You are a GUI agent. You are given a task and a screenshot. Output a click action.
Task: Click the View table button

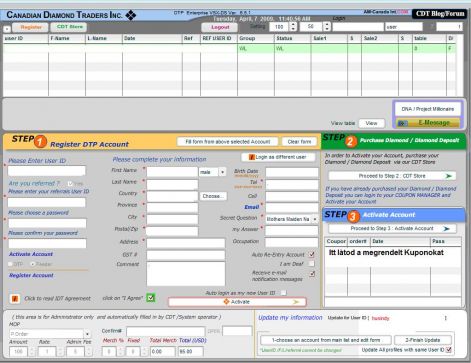click(x=371, y=123)
